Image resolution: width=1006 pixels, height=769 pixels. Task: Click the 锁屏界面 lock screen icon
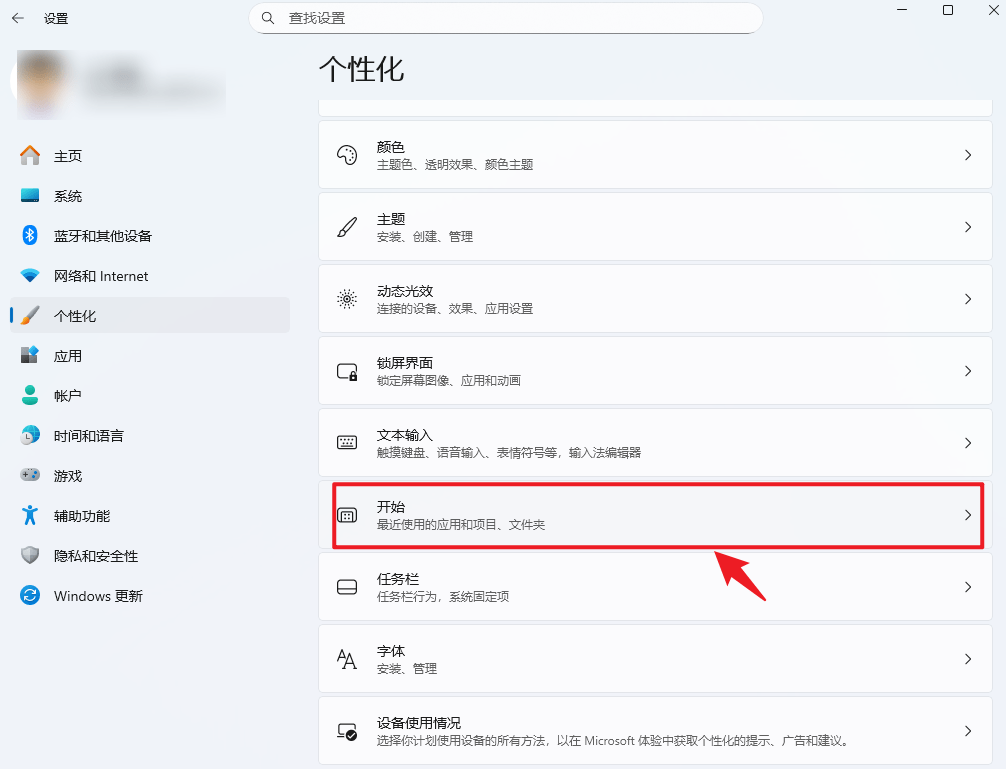pos(347,371)
